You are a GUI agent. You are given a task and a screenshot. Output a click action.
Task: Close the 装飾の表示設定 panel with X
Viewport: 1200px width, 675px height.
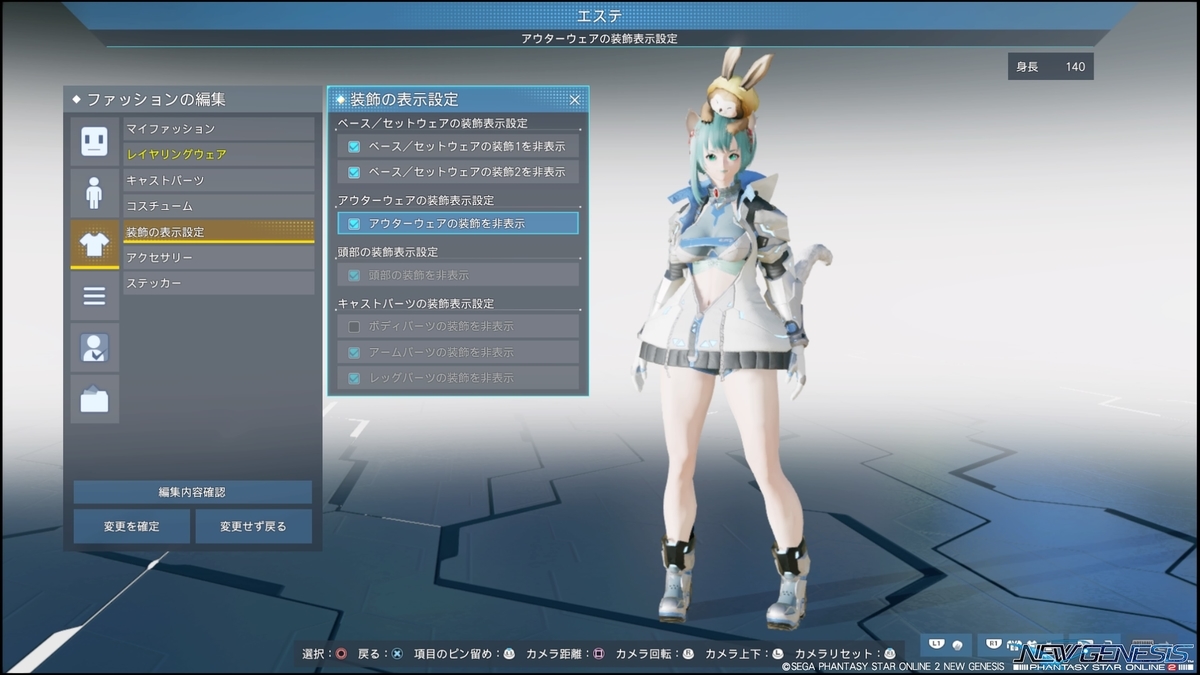tap(575, 100)
